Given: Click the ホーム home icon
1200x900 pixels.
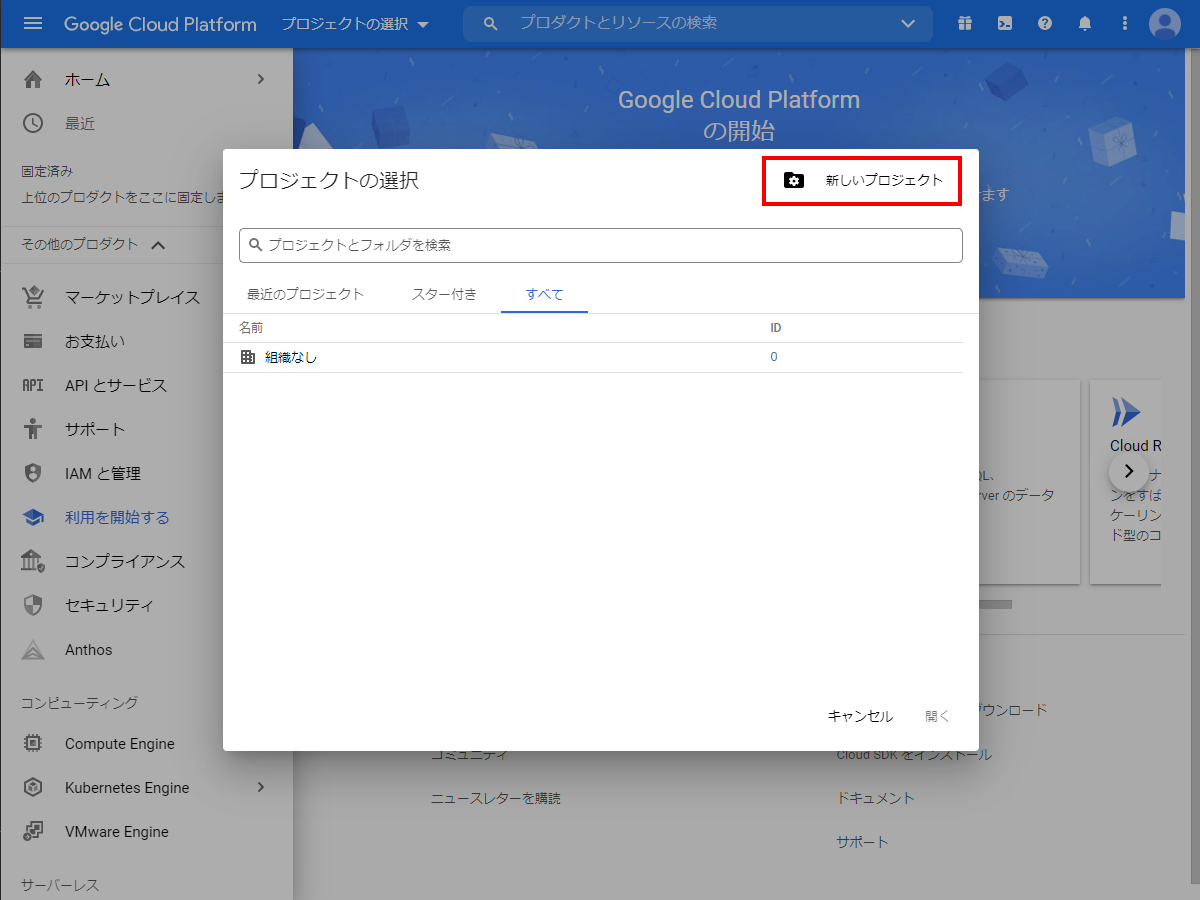Looking at the screenshot, I should point(33,79).
